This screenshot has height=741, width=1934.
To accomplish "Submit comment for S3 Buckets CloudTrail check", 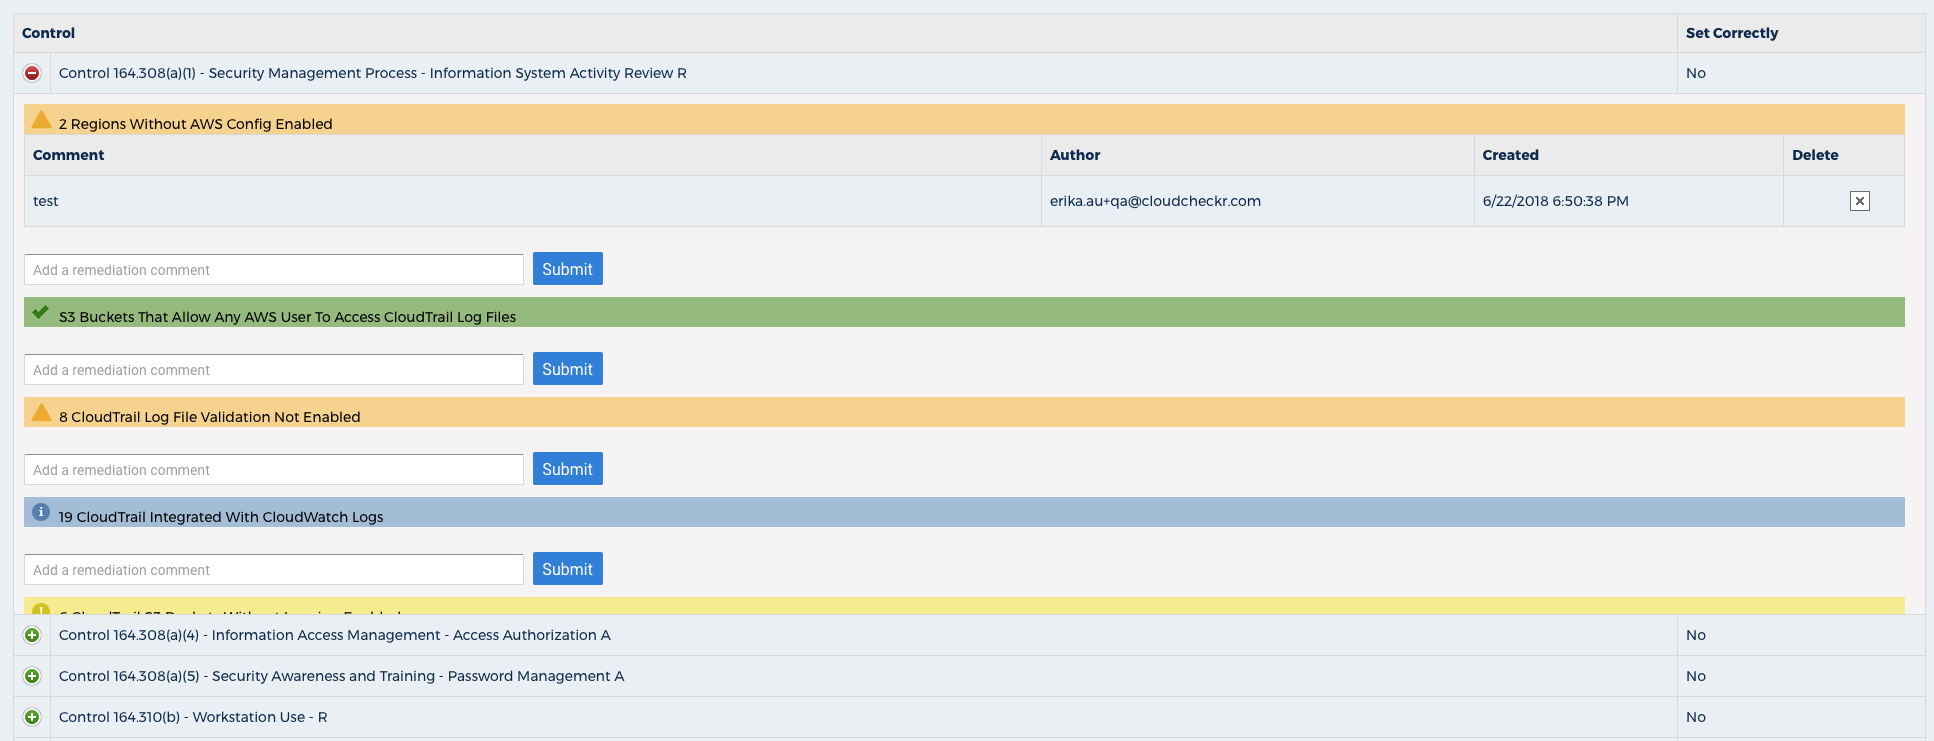I will (x=568, y=369).
